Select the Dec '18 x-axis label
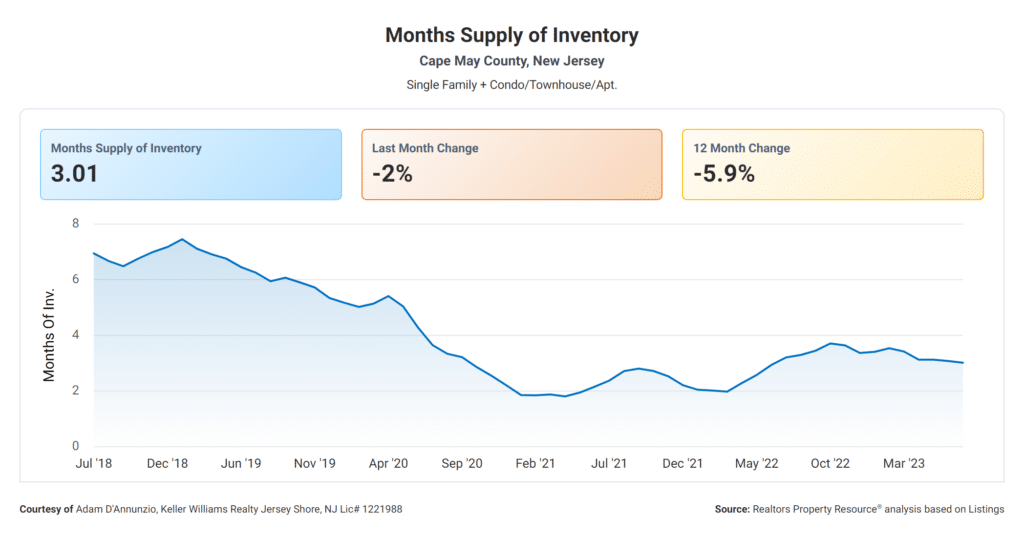This screenshot has height=537, width=1024. click(167, 464)
